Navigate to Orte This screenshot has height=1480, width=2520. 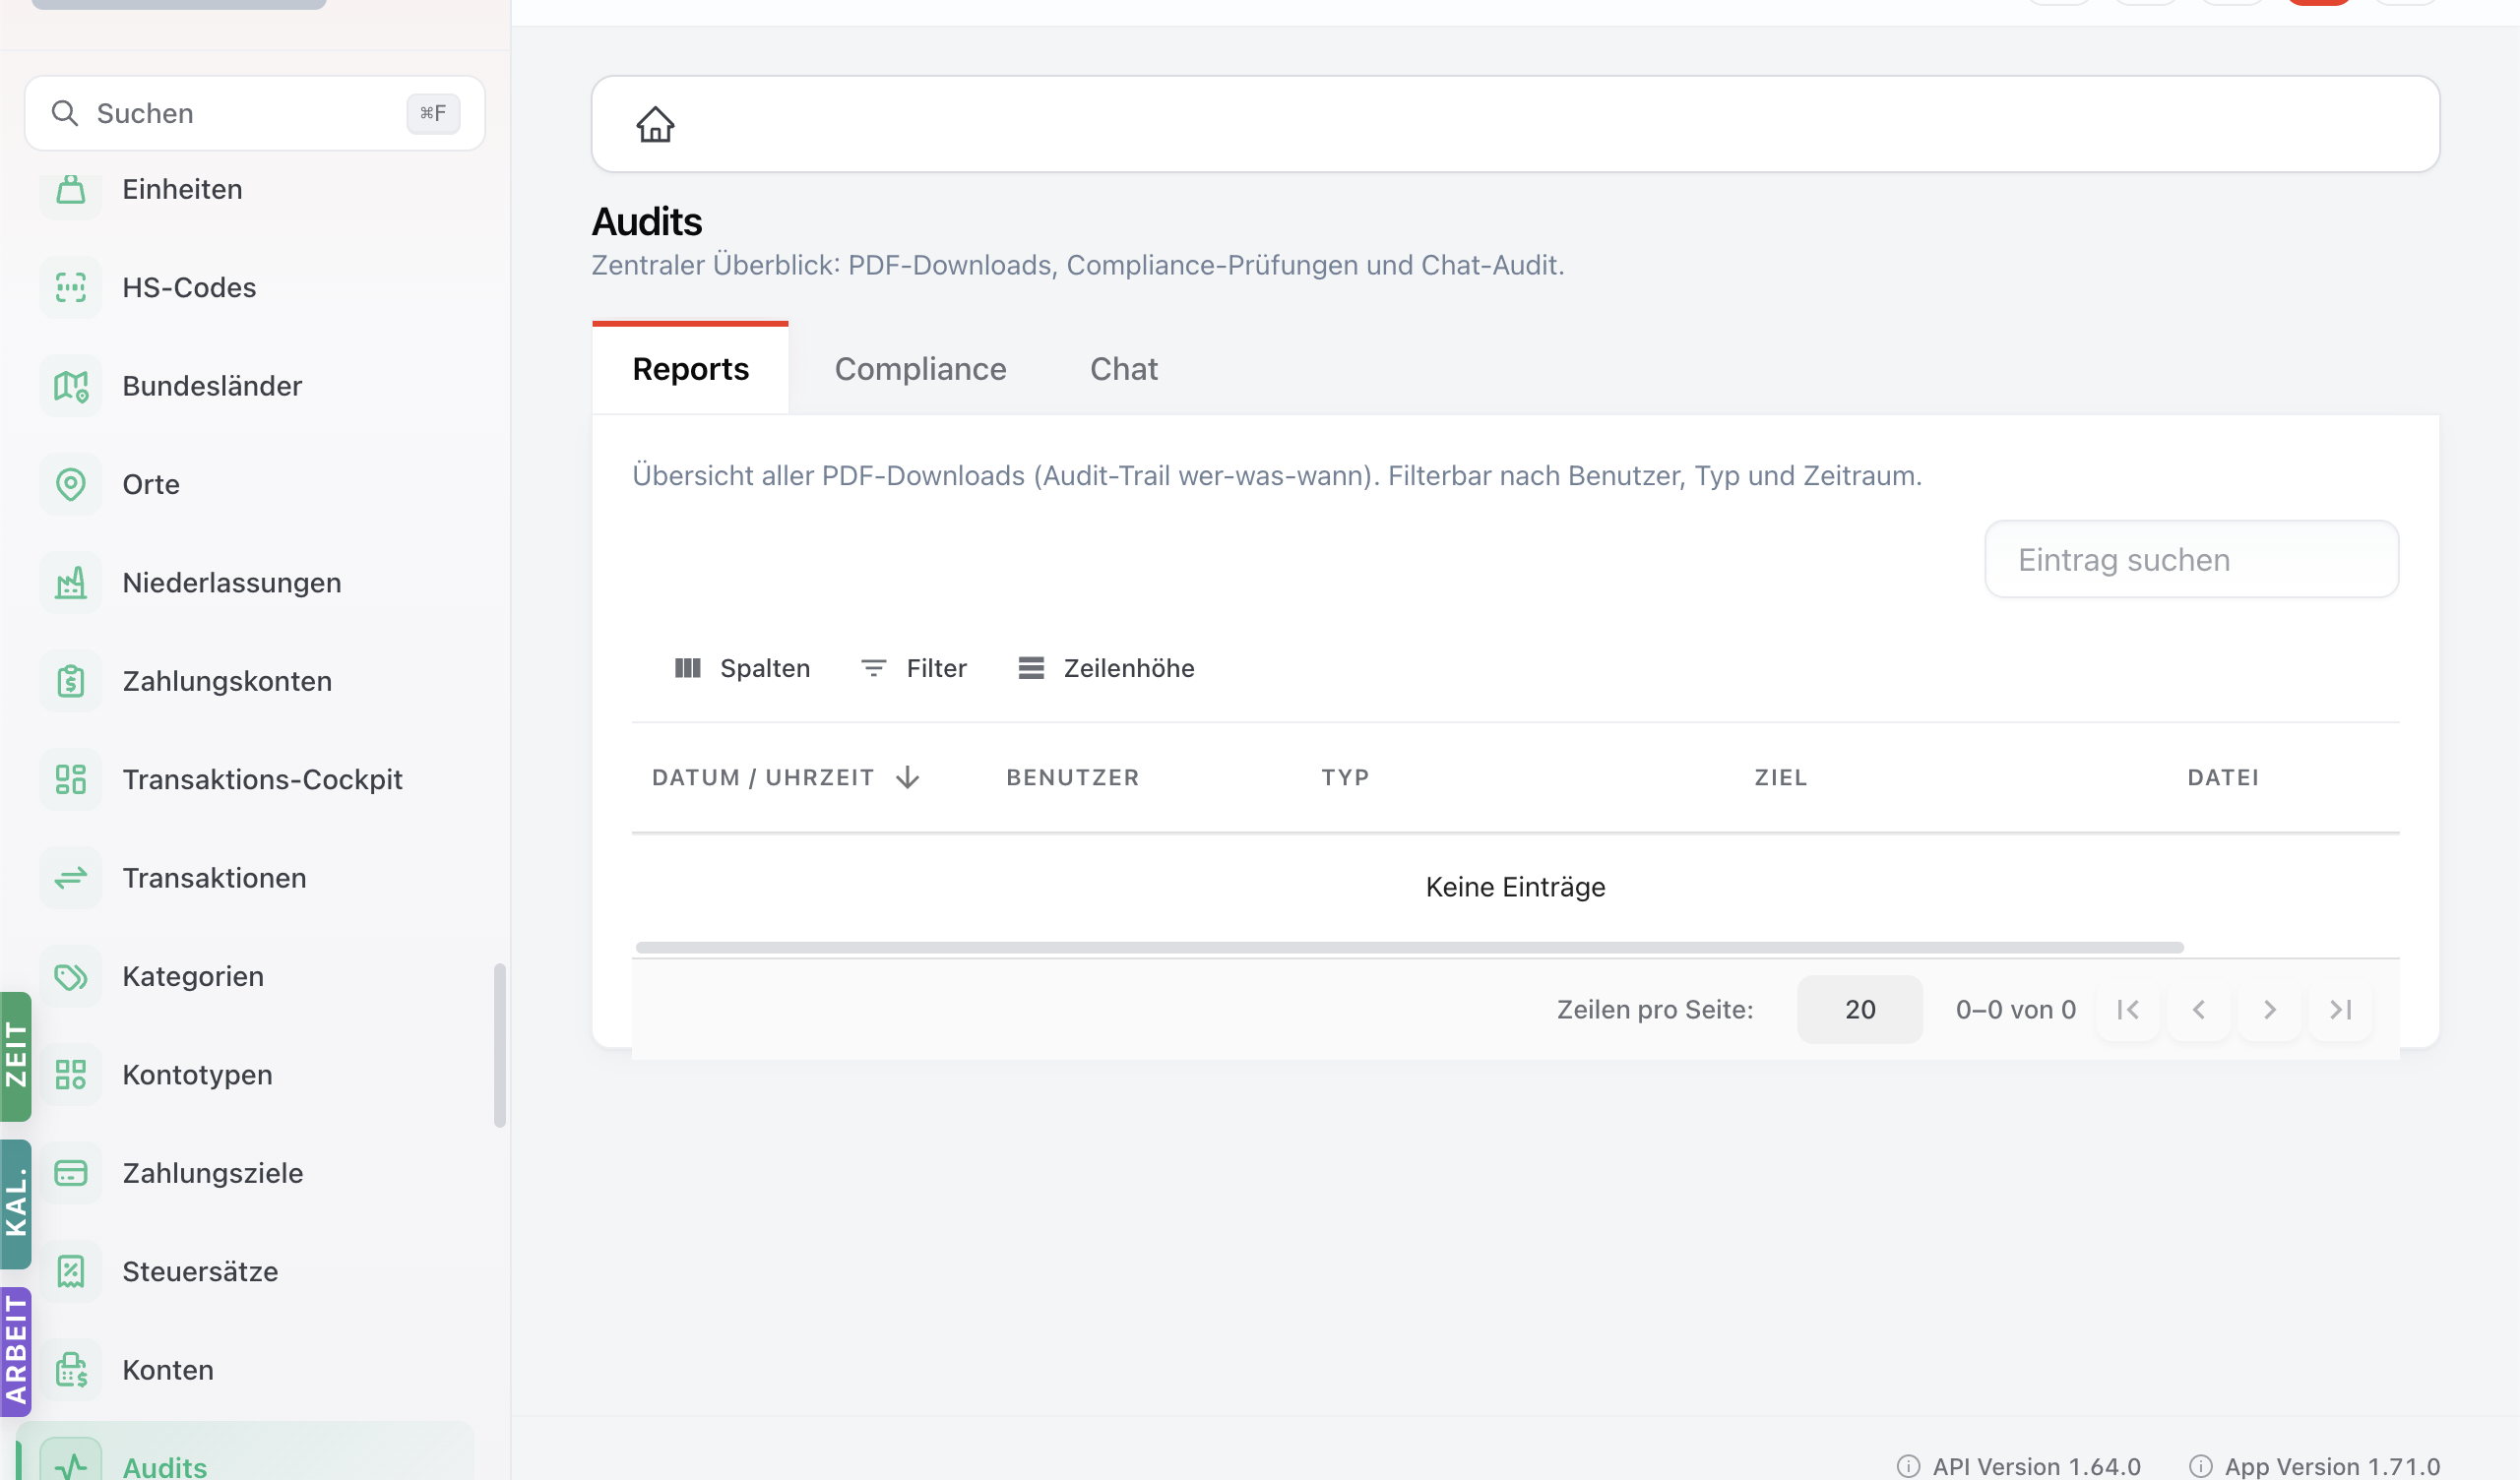[x=151, y=484]
